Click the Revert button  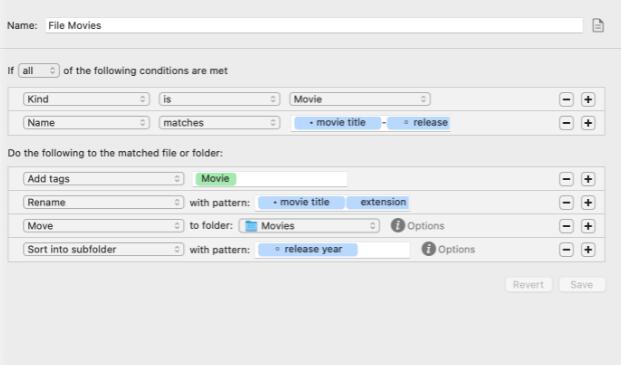(x=528, y=285)
